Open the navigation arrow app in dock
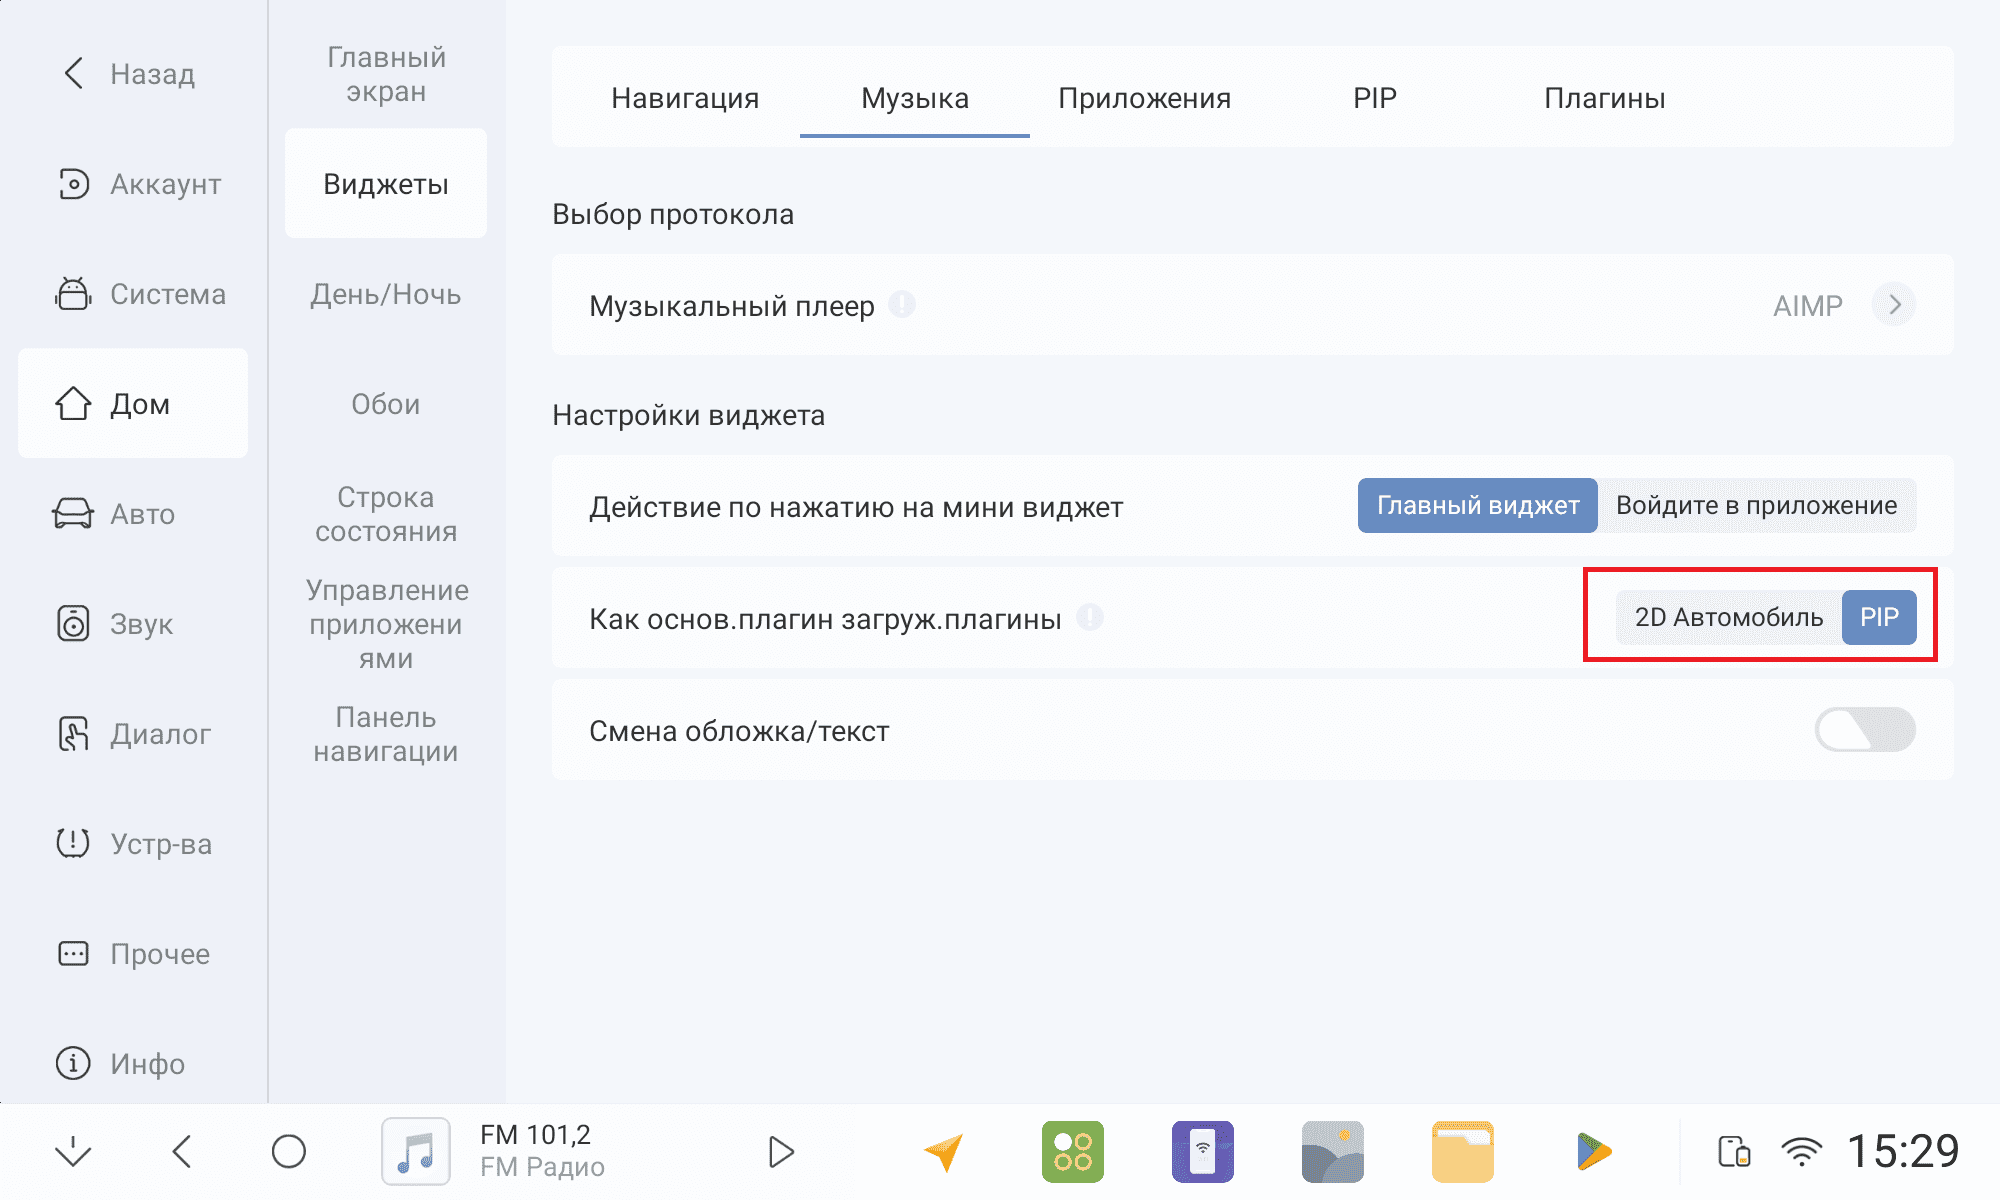Image resolution: width=2000 pixels, height=1200 pixels. (943, 1152)
